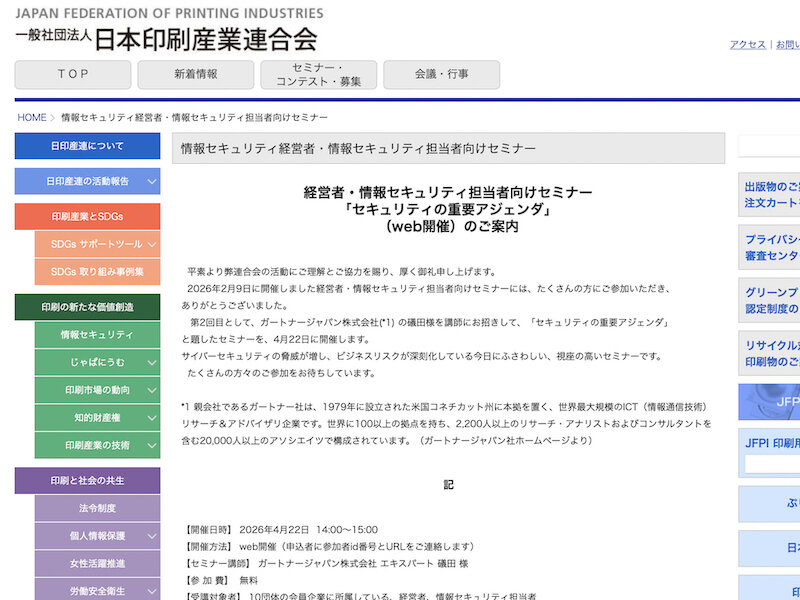Click the Japan Federation of Printing Industries logo
This screenshot has width=800, height=600.
tap(166, 30)
